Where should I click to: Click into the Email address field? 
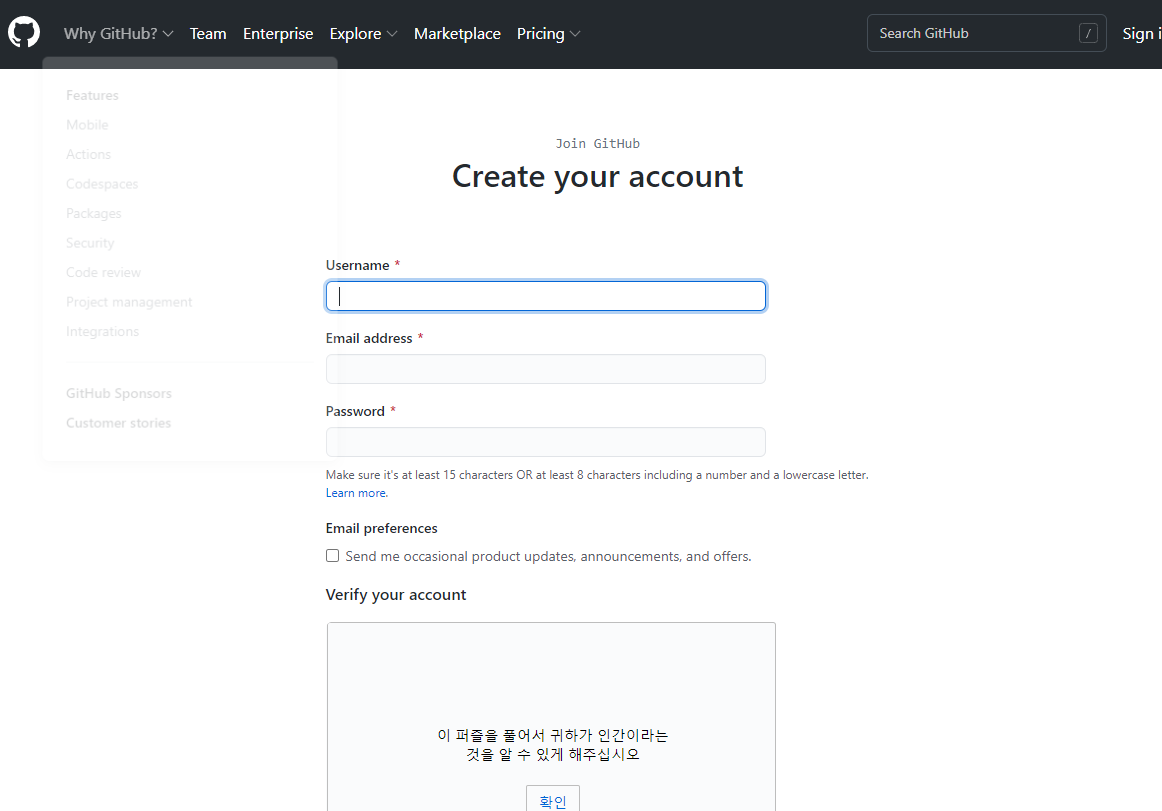click(545, 368)
